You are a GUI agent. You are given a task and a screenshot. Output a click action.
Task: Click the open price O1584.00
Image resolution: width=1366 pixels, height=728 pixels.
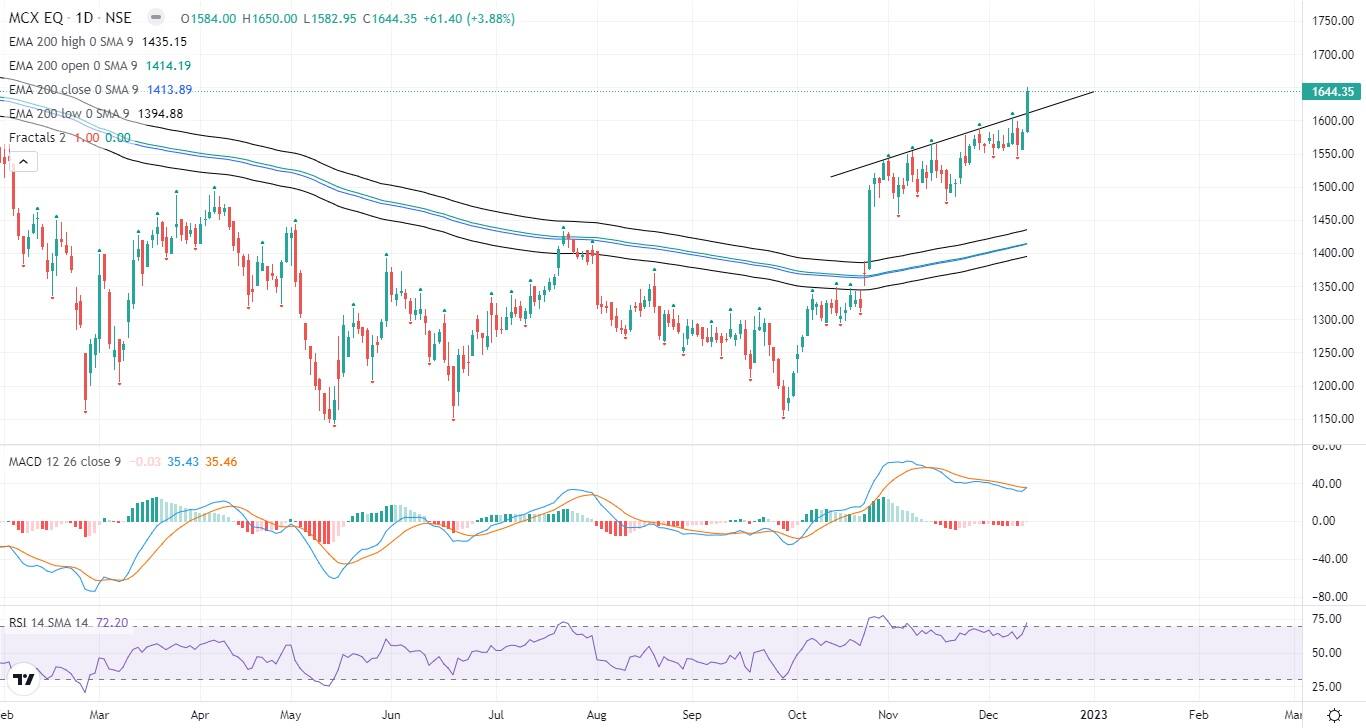click(209, 18)
